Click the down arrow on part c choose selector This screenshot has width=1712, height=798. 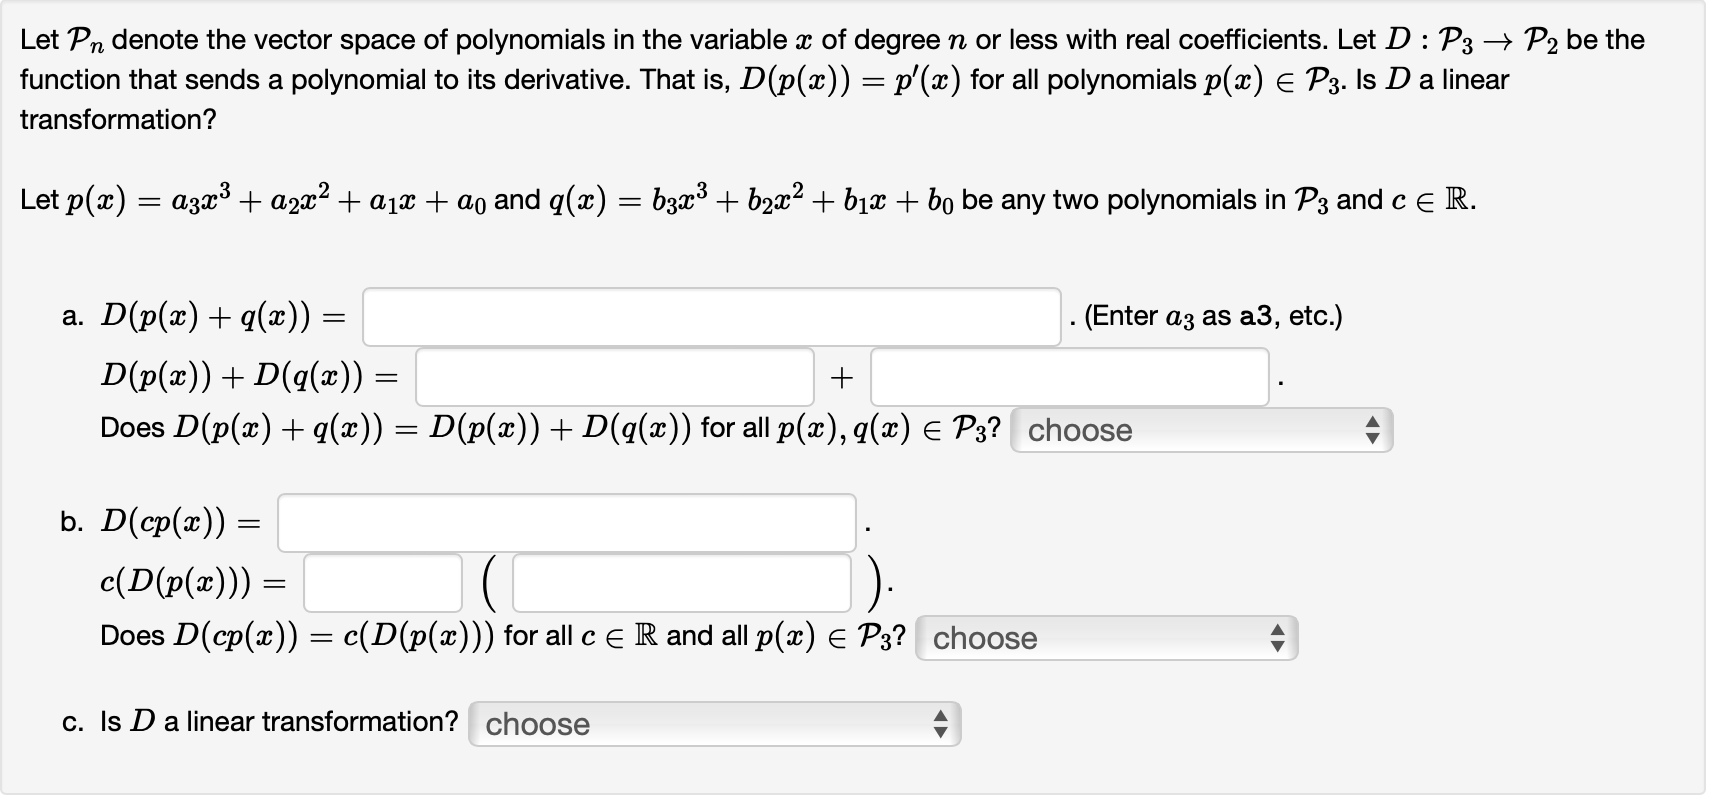point(941,731)
